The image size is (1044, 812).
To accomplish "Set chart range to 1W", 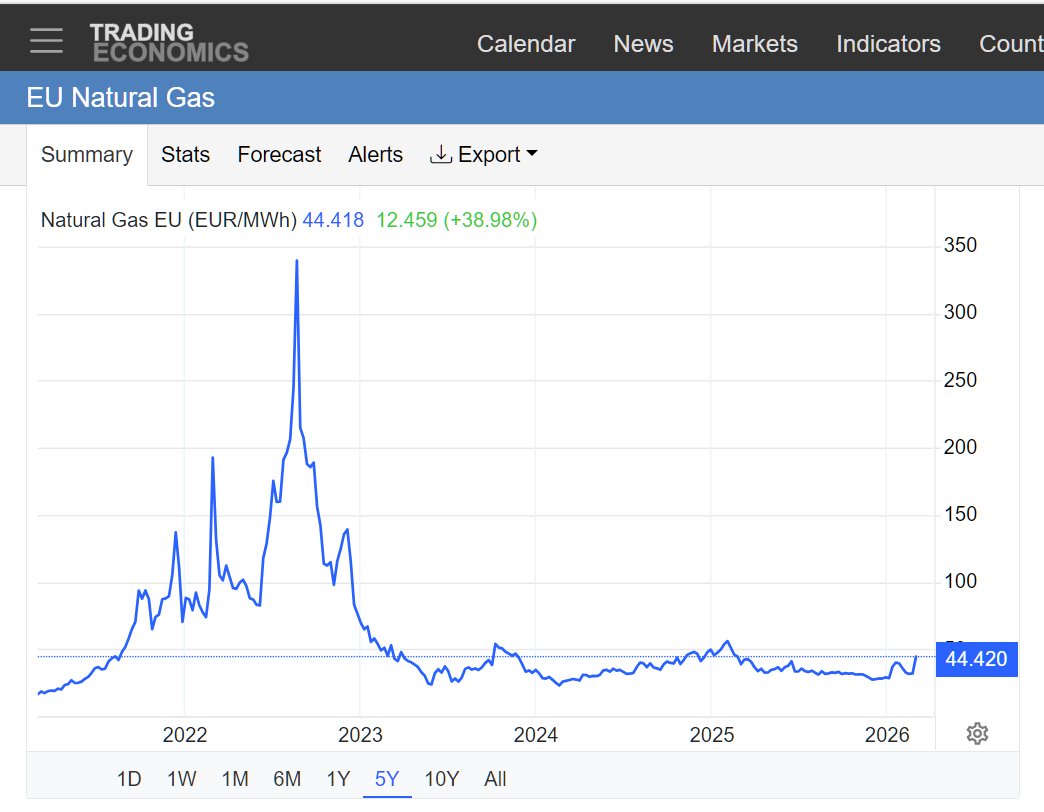I will (181, 778).
